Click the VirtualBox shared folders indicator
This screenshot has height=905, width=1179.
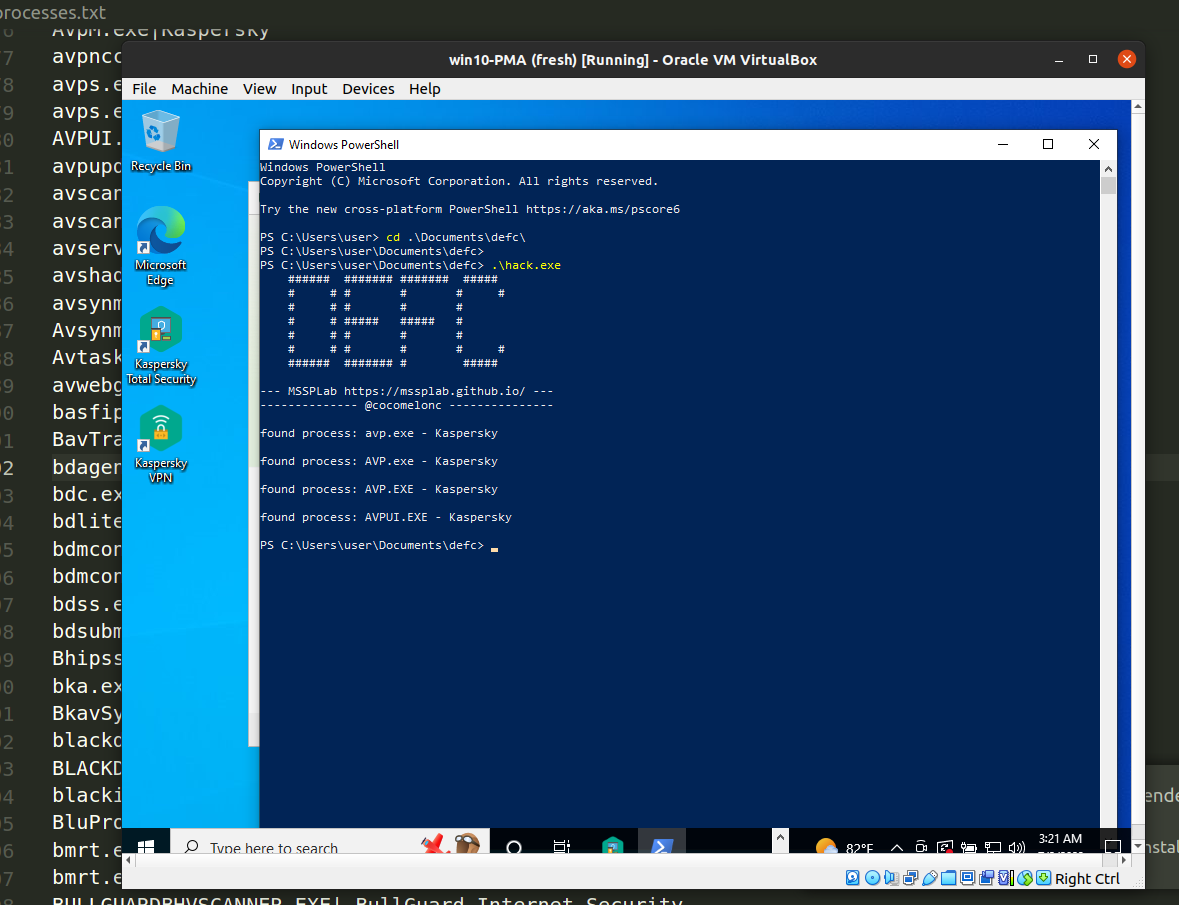pos(948,878)
